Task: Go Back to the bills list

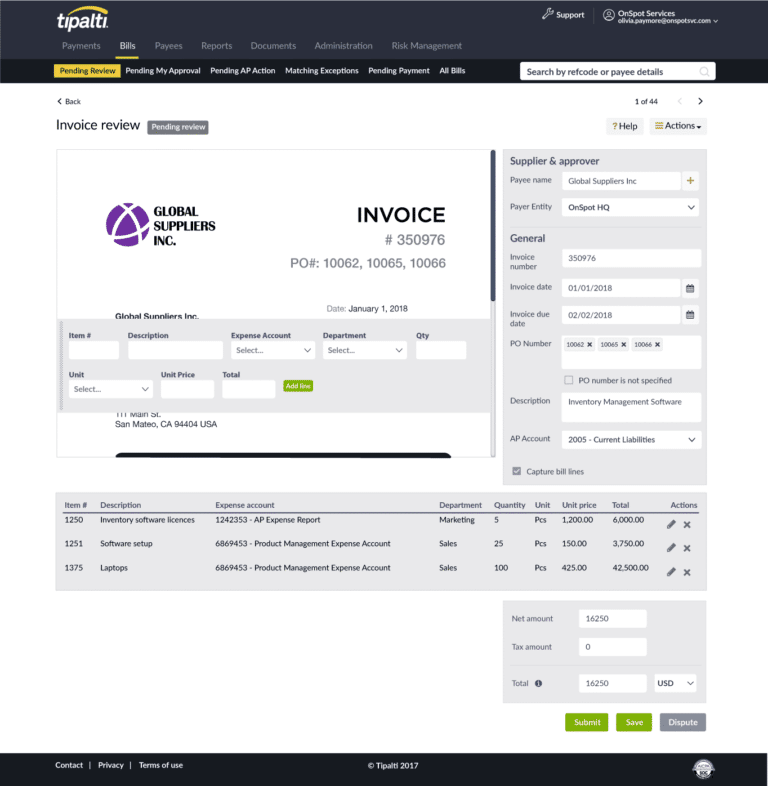Action: pyautogui.click(x=69, y=101)
